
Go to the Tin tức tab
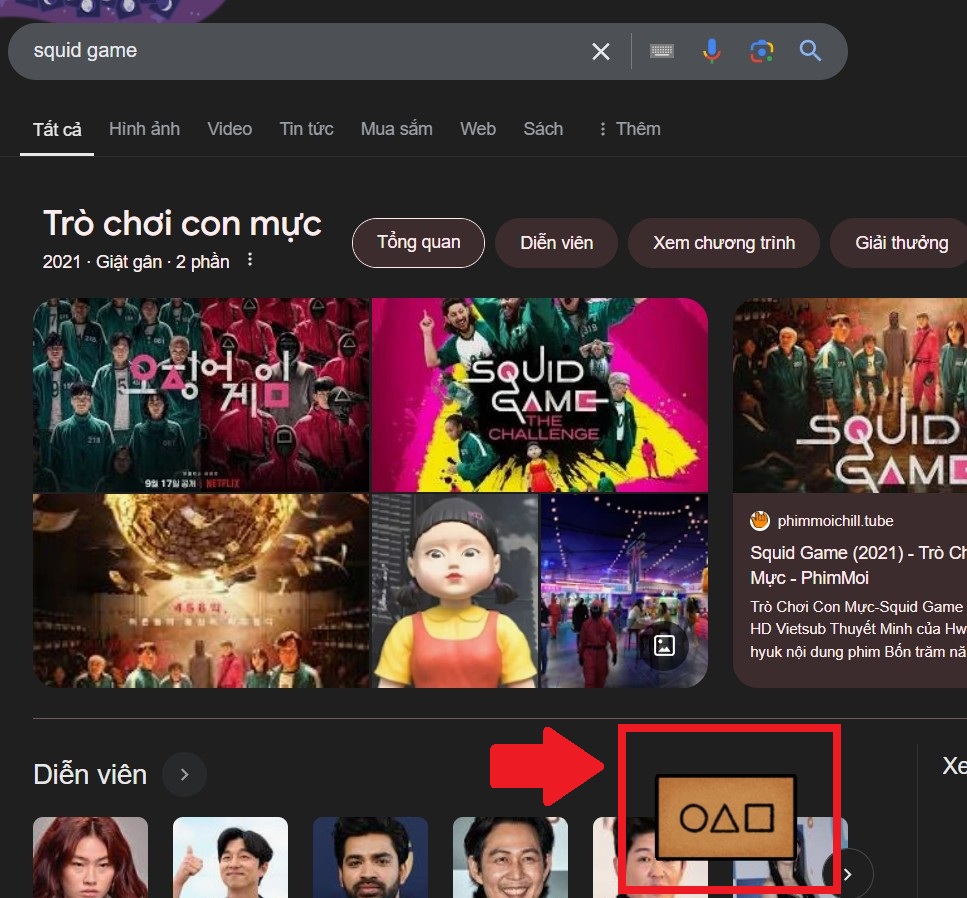pos(307,129)
